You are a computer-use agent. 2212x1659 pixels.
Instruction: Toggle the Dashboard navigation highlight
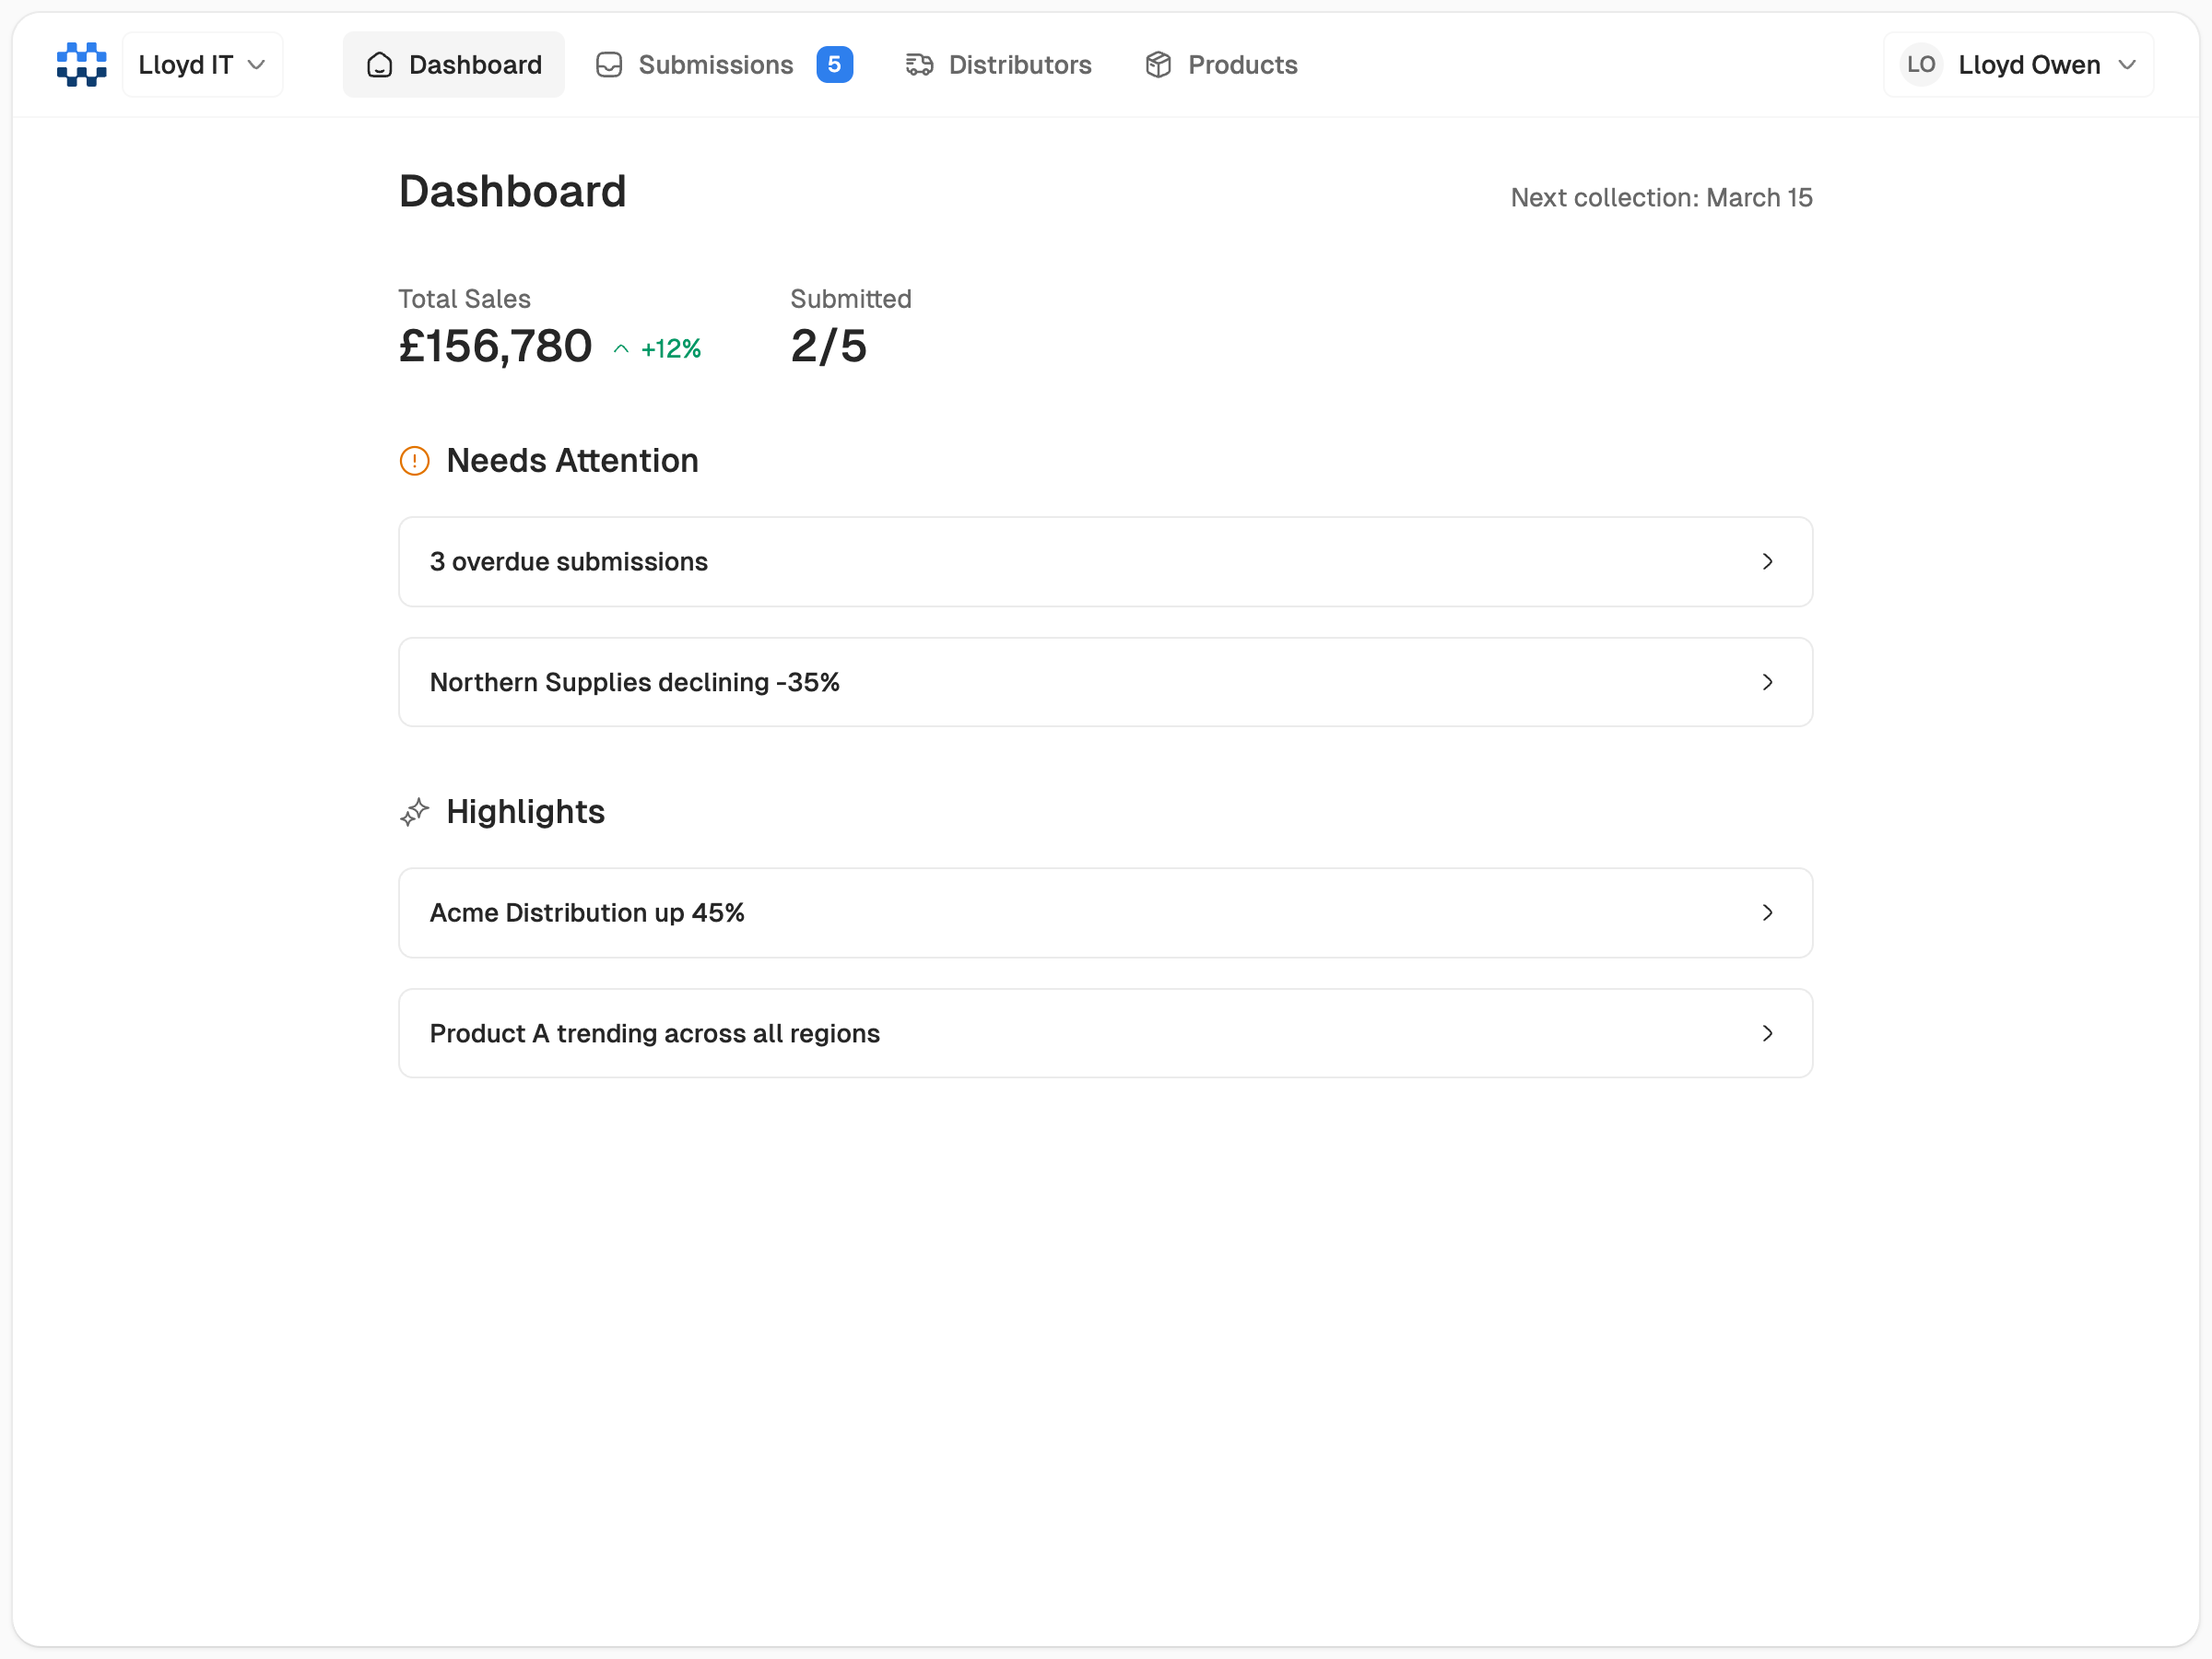pyautogui.click(x=453, y=64)
